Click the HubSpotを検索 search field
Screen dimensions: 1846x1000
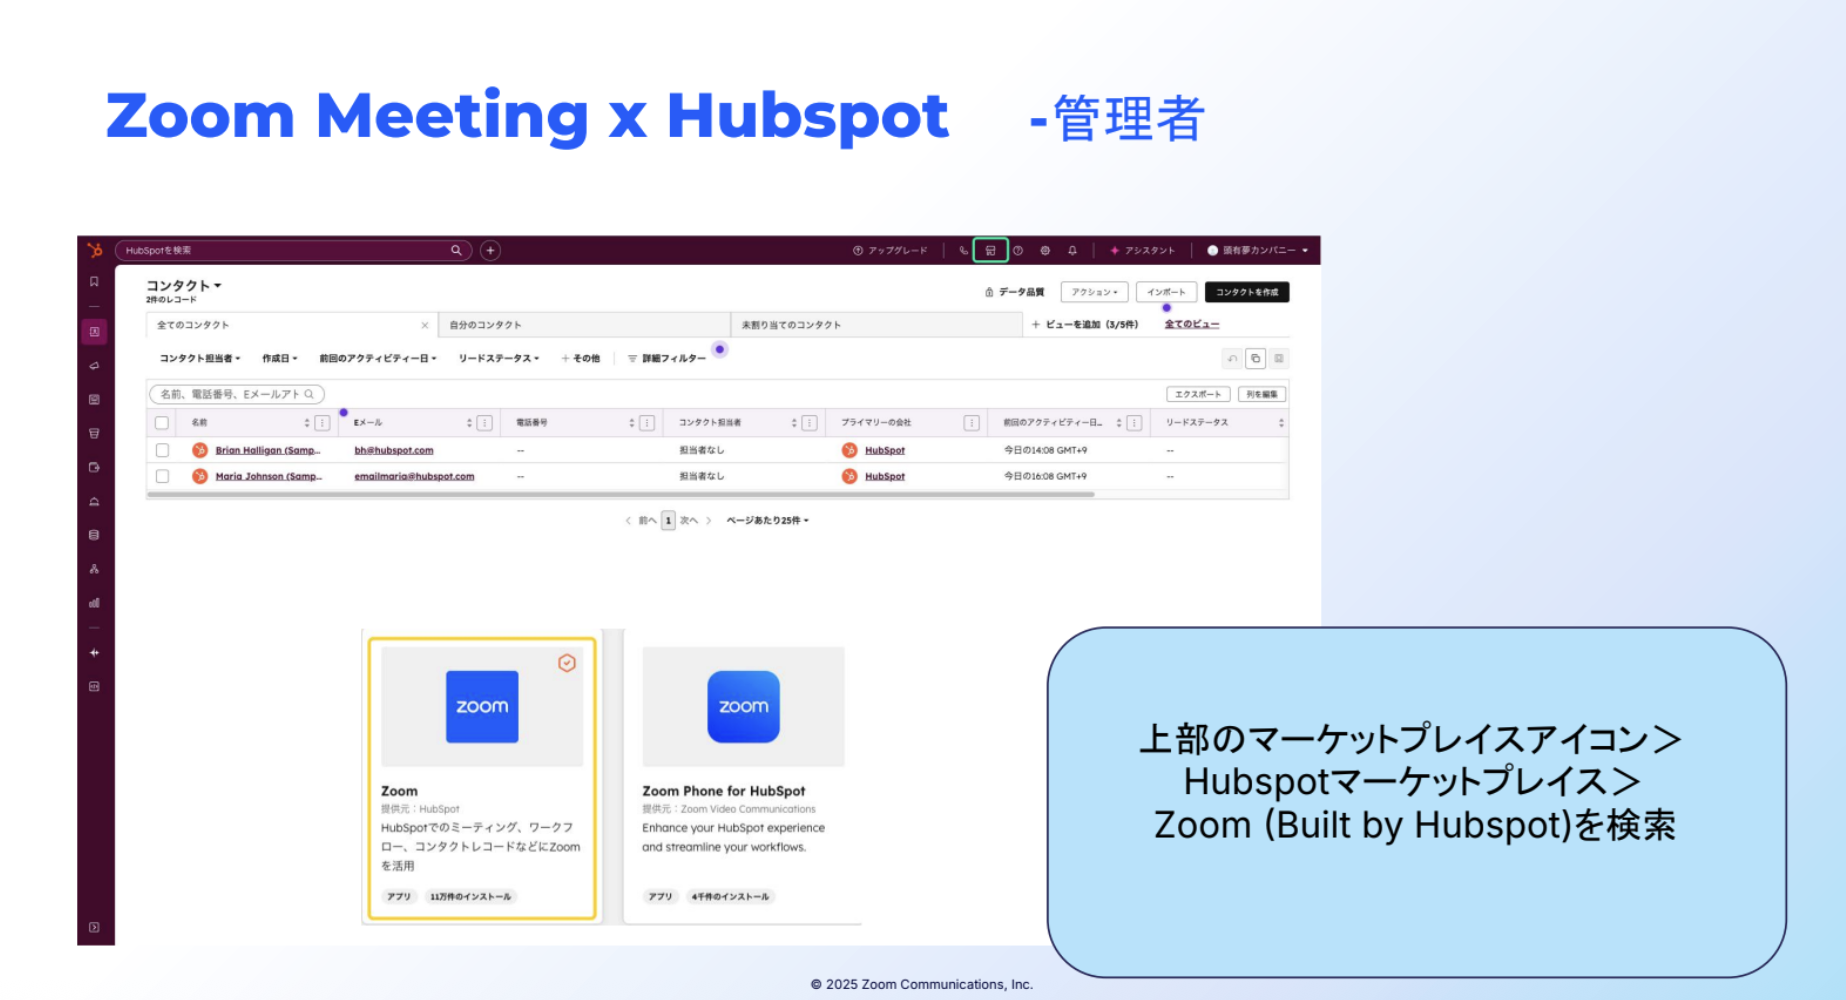[285, 250]
